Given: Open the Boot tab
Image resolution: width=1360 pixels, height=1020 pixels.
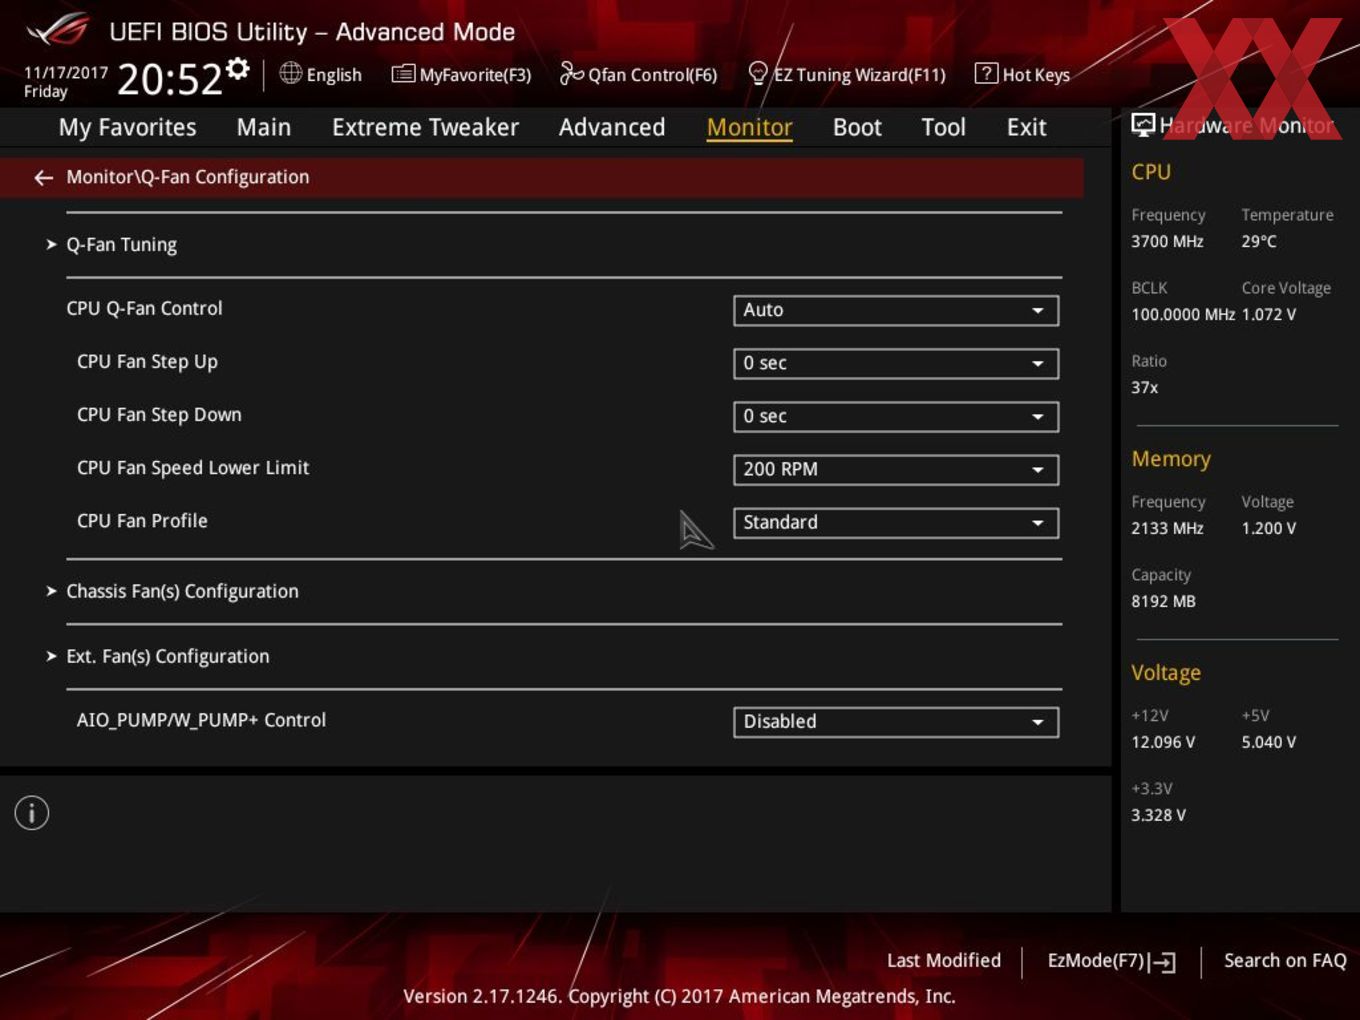Looking at the screenshot, I should point(857,127).
